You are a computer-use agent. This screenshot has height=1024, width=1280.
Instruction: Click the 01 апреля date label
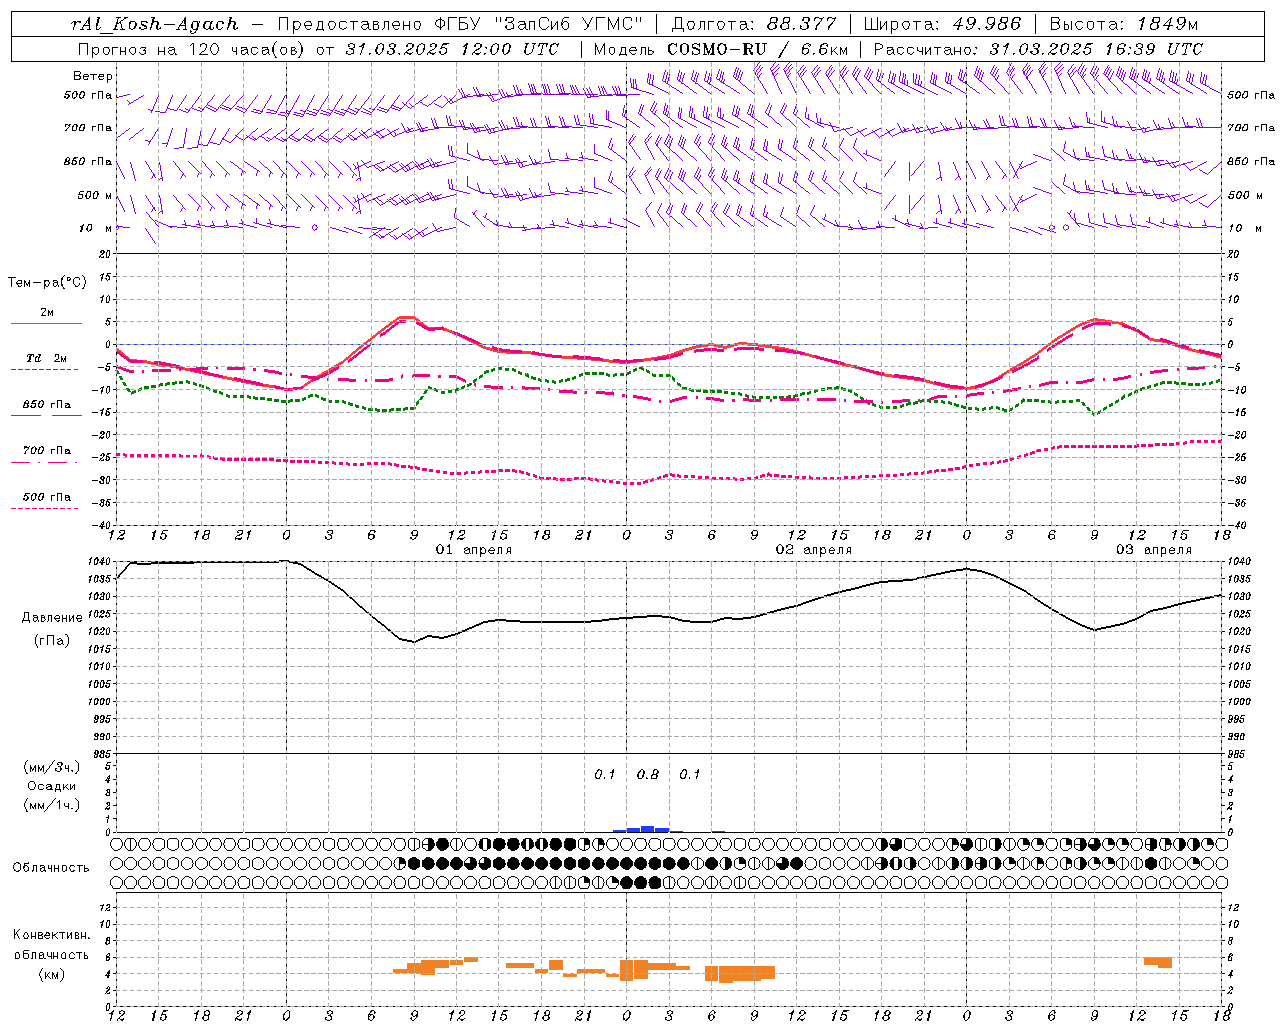pyautogui.click(x=474, y=550)
